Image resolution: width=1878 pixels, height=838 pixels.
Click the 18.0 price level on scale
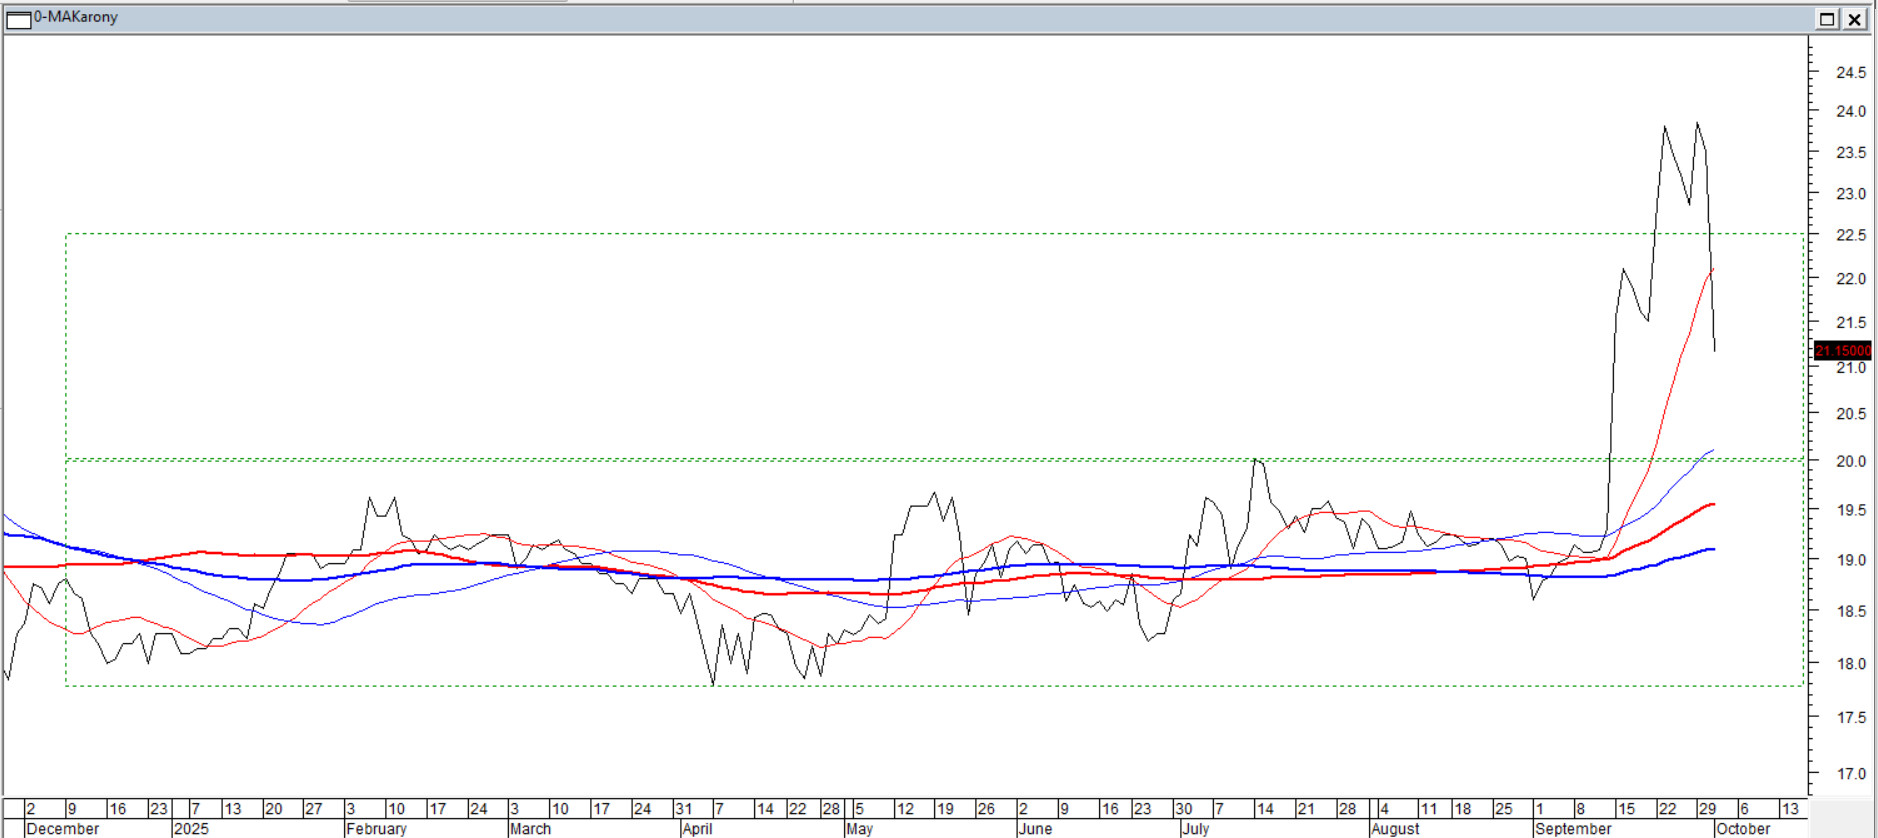pos(1850,664)
